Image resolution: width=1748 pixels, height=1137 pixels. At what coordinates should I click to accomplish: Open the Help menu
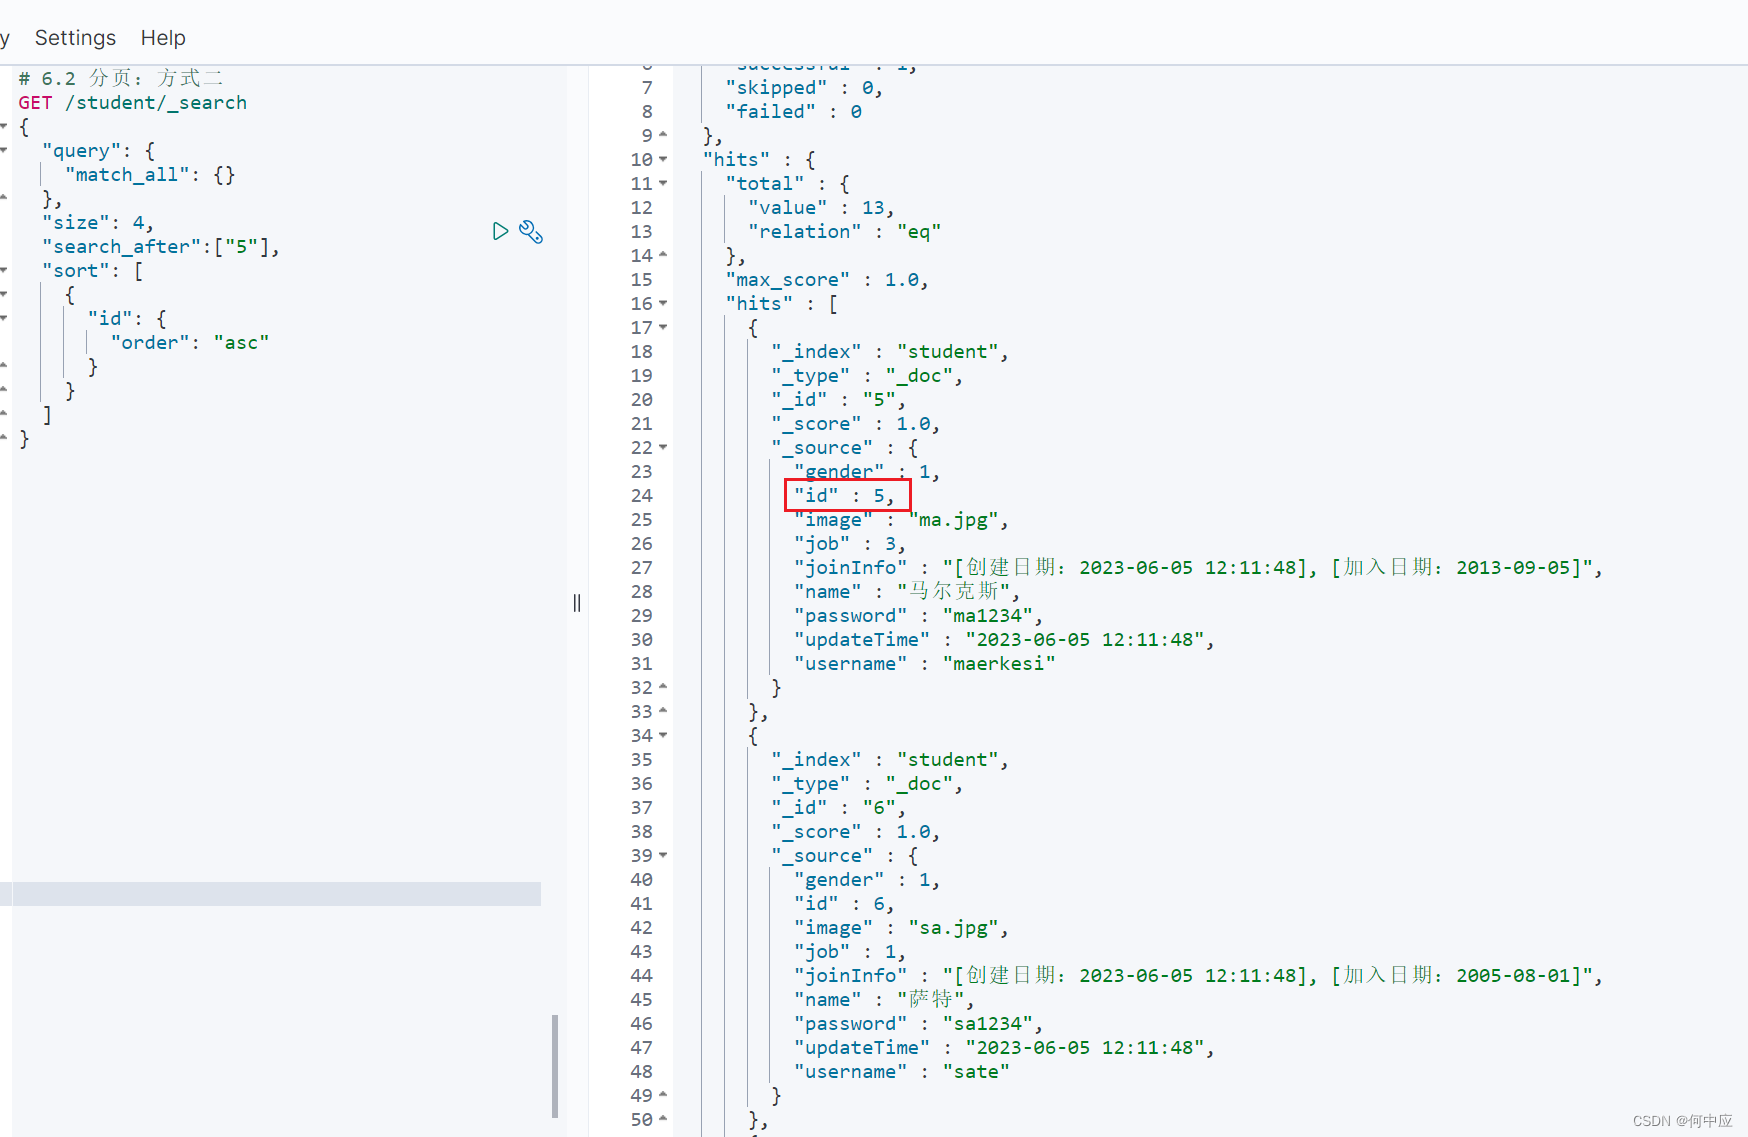tap(163, 38)
